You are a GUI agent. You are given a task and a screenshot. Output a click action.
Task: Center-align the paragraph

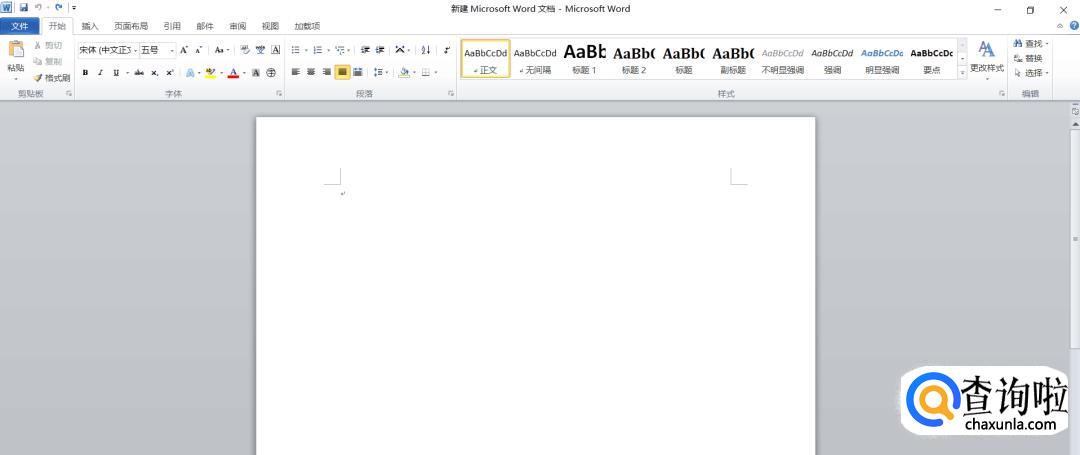coord(311,72)
